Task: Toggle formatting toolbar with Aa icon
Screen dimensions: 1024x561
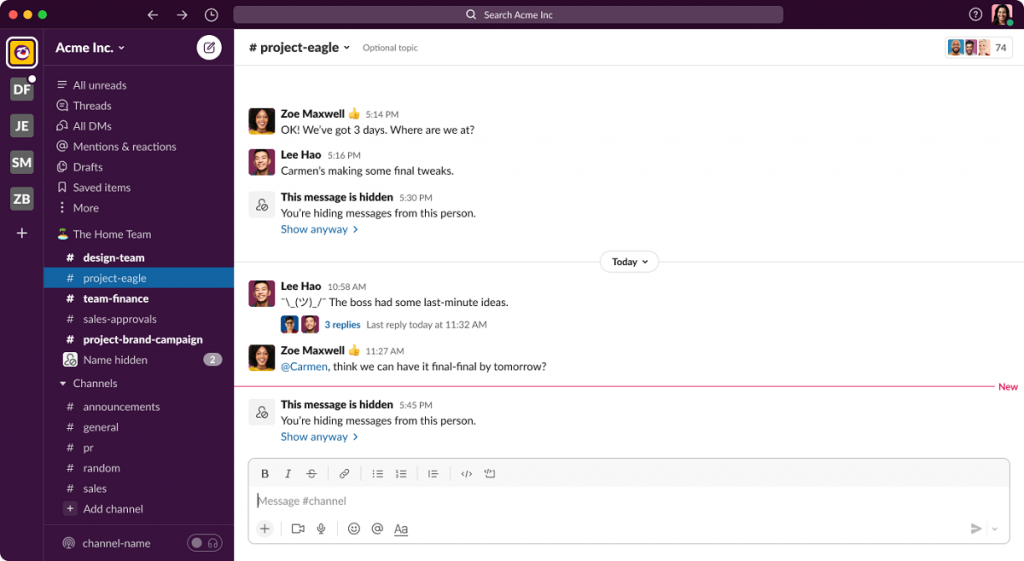Action: click(x=401, y=529)
